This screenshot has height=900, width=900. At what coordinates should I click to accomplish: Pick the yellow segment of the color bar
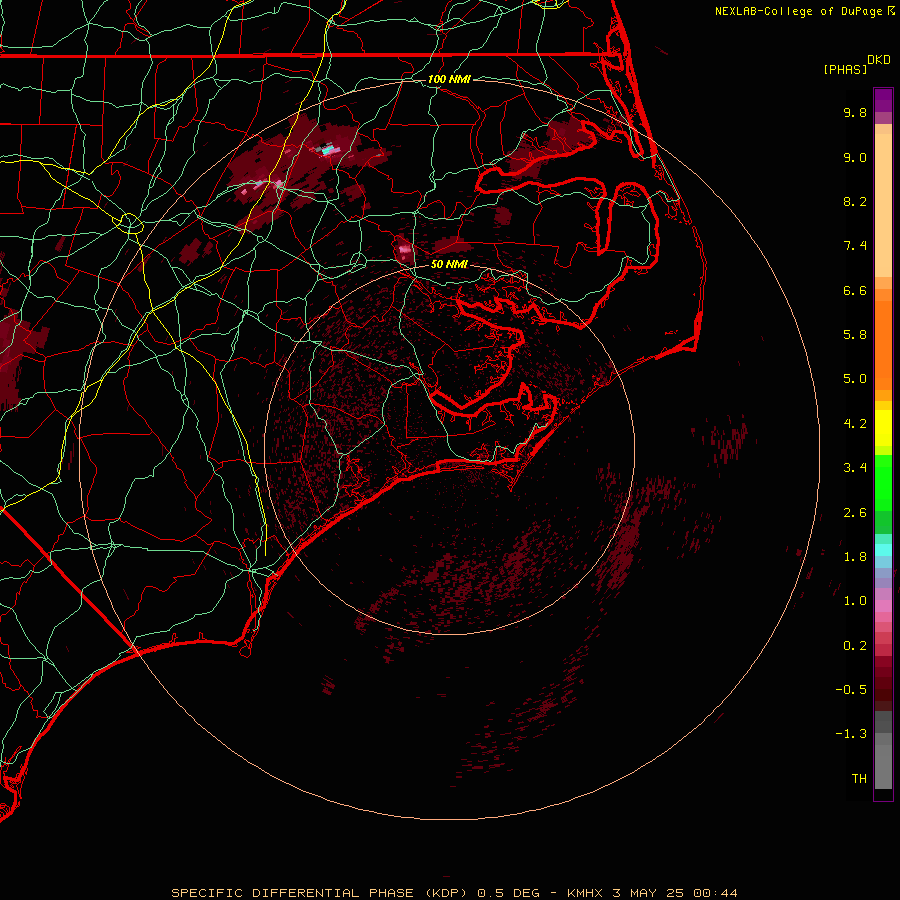click(883, 428)
